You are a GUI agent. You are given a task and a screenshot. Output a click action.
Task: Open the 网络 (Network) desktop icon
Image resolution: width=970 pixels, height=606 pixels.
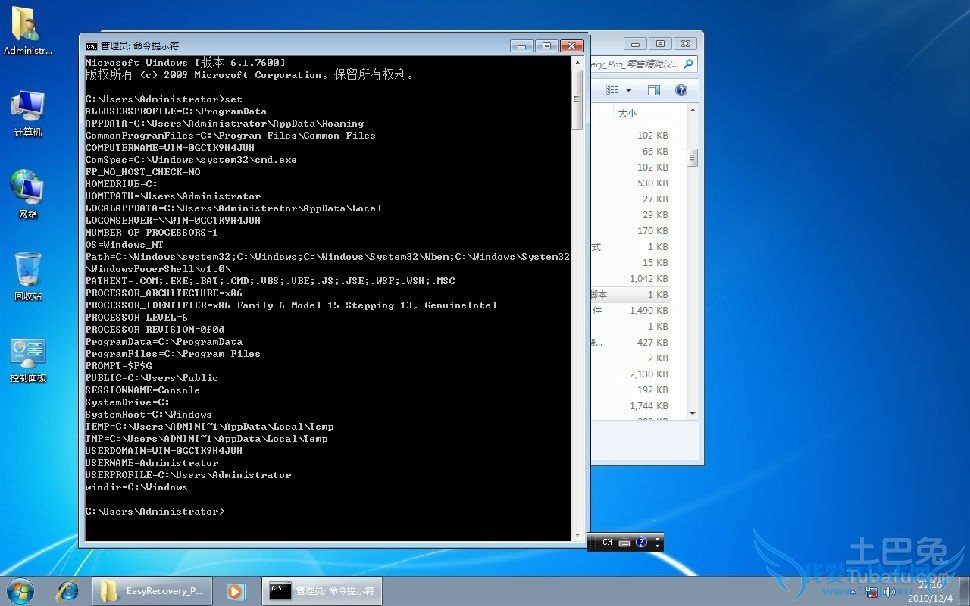click(x=27, y=194)
